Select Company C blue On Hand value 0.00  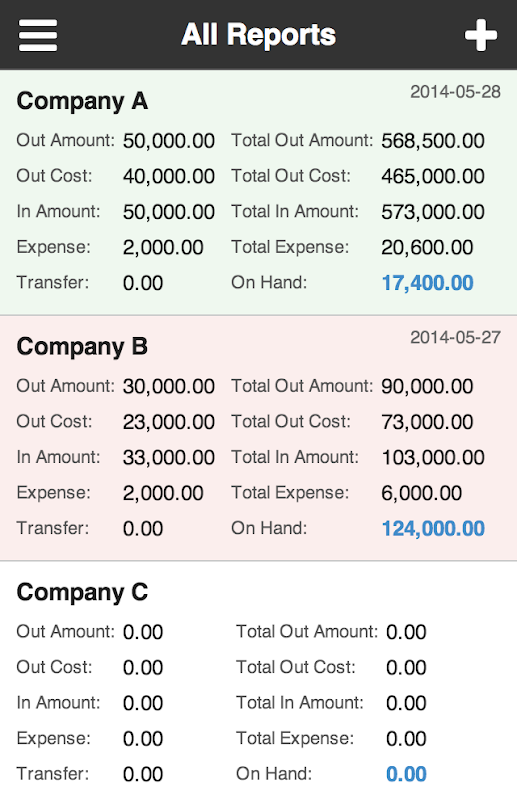click(406, 773)
